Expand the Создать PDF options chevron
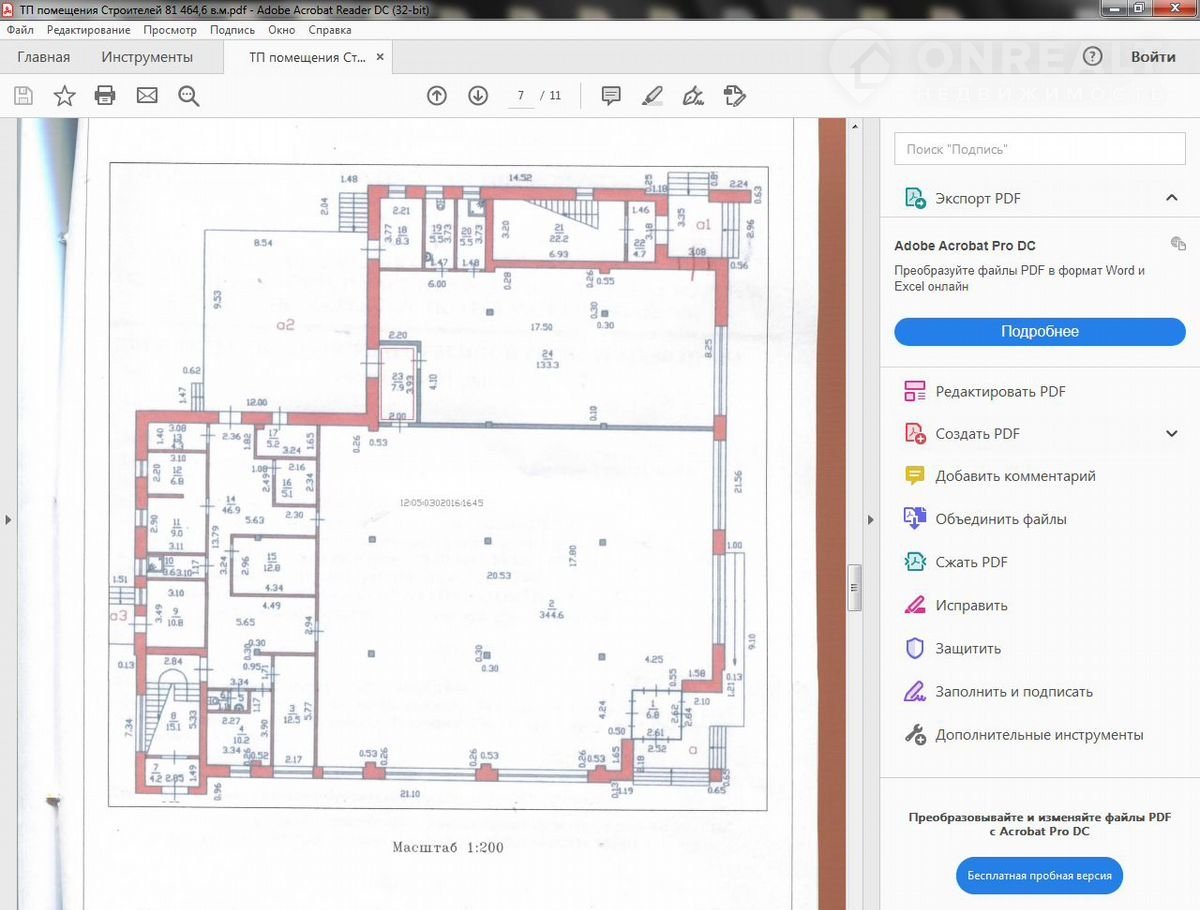Viewport: 1200px width, 910px height. (x=1172, y=434)
